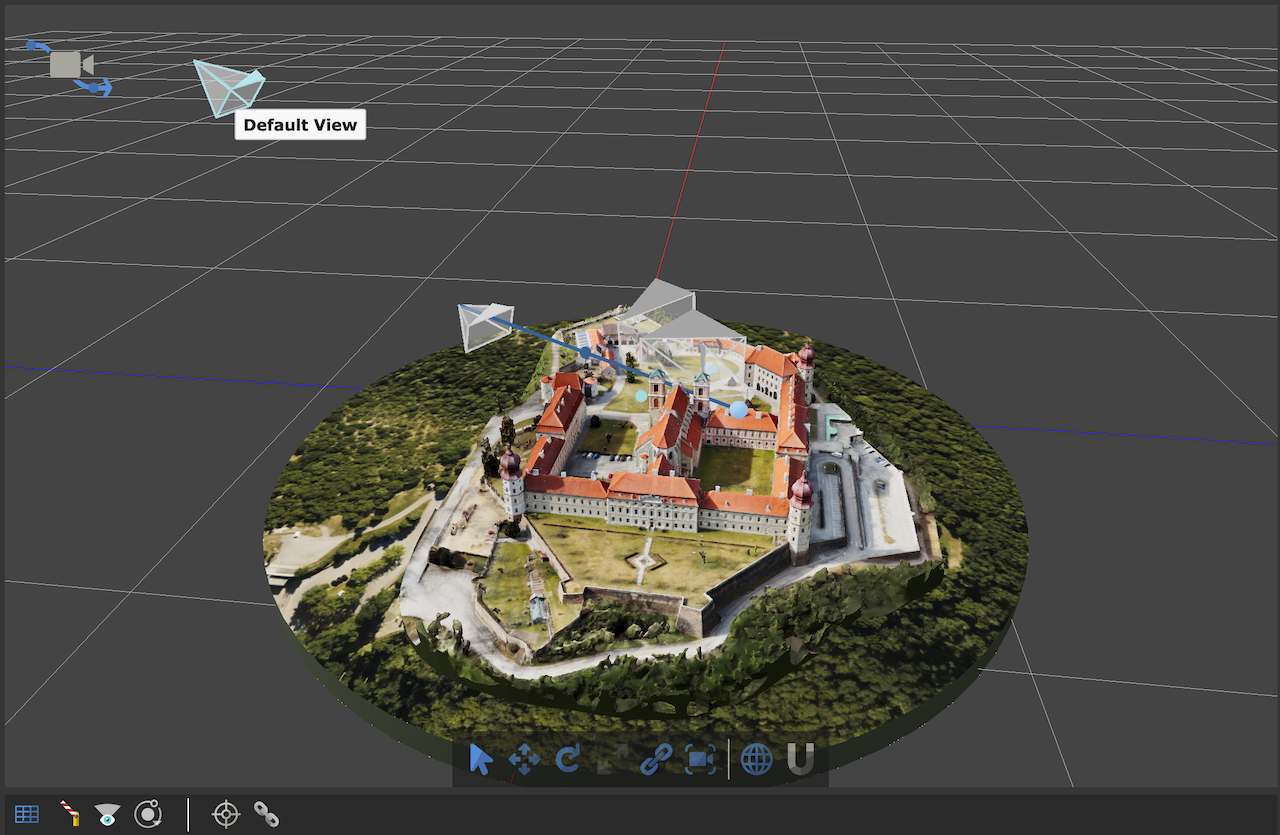Click the Default View label
This screenshot has height=835, width=1280.
300,125
